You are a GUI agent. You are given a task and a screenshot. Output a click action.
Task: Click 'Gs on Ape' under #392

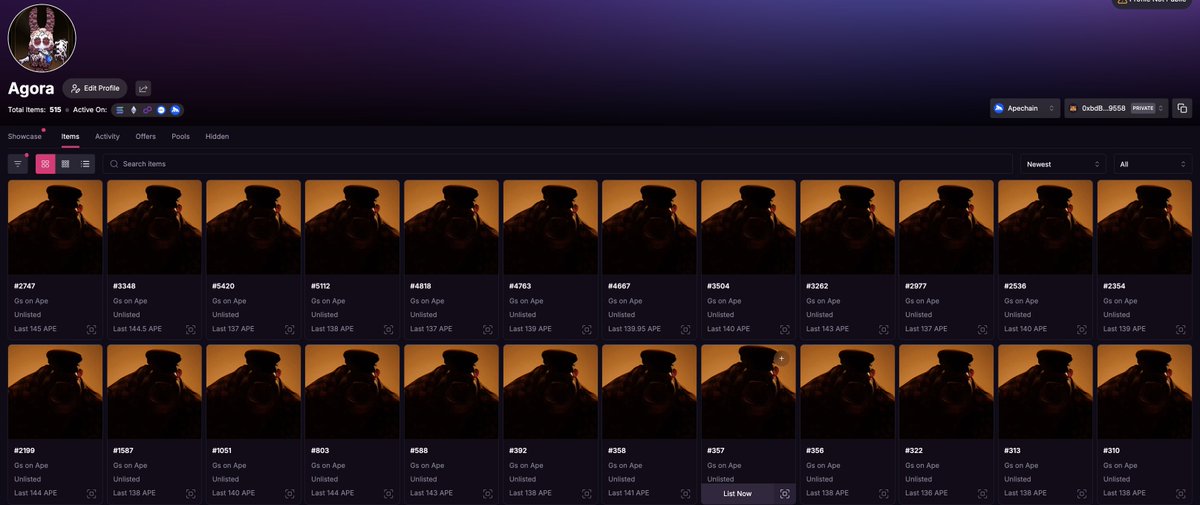pos(526,465)
